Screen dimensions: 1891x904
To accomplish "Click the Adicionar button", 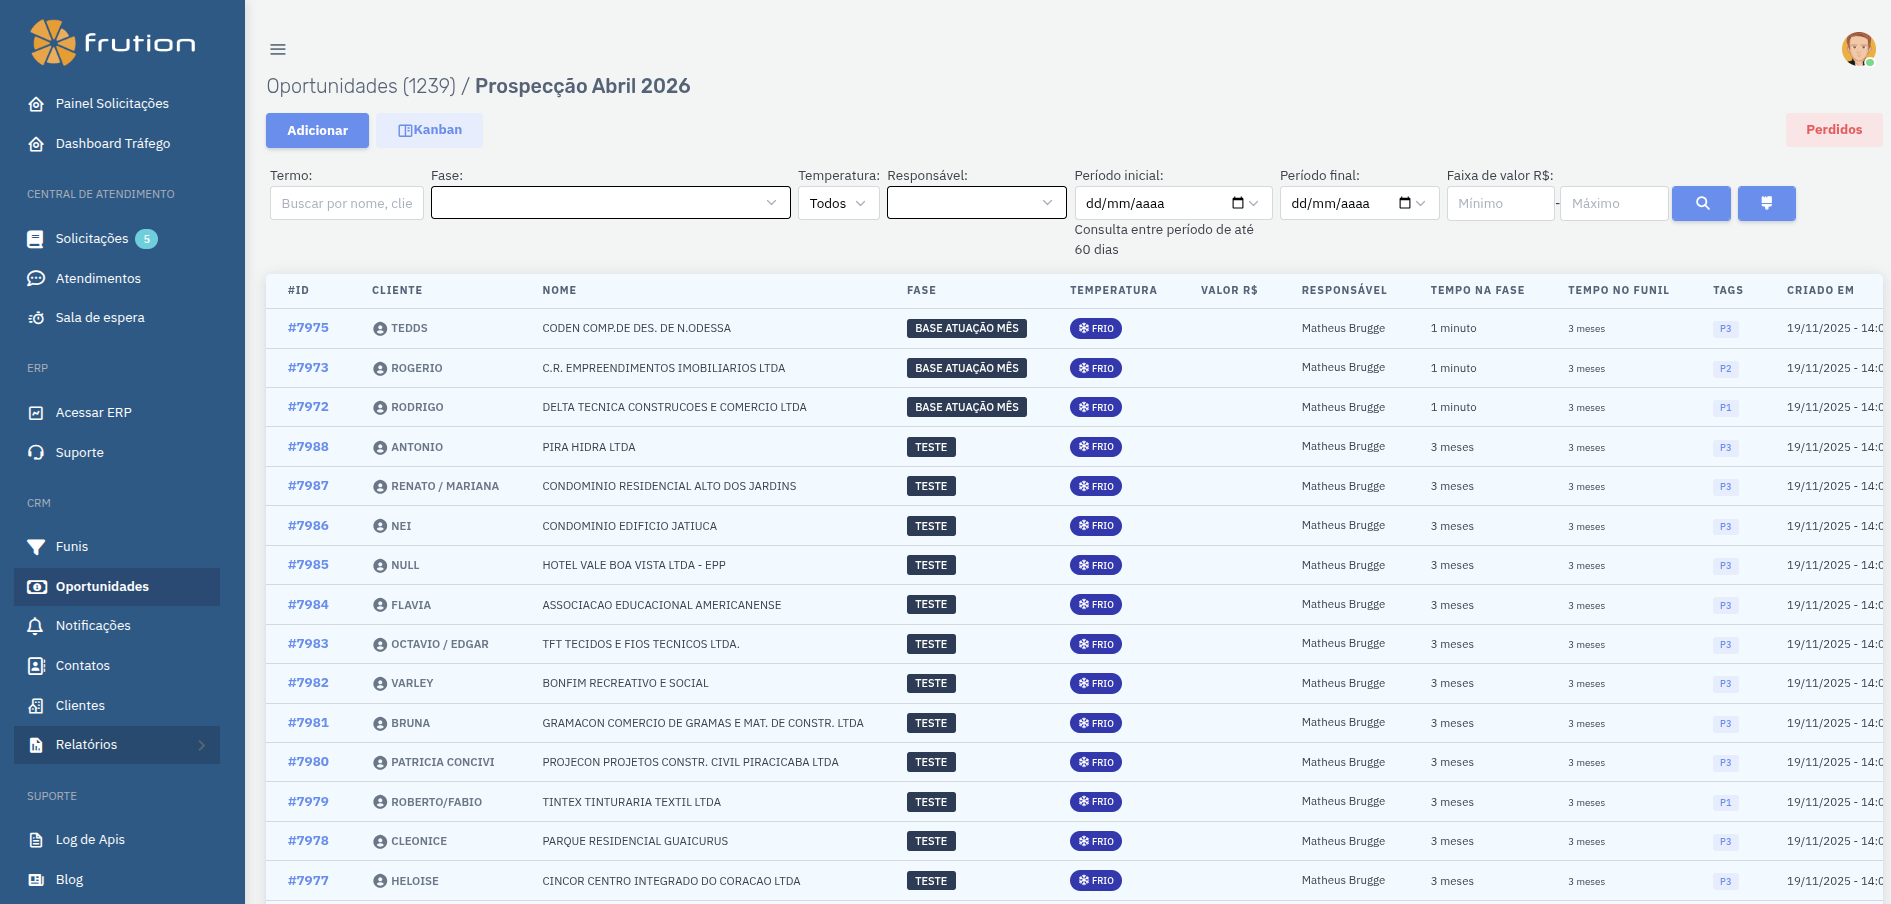I will point(317,131).
